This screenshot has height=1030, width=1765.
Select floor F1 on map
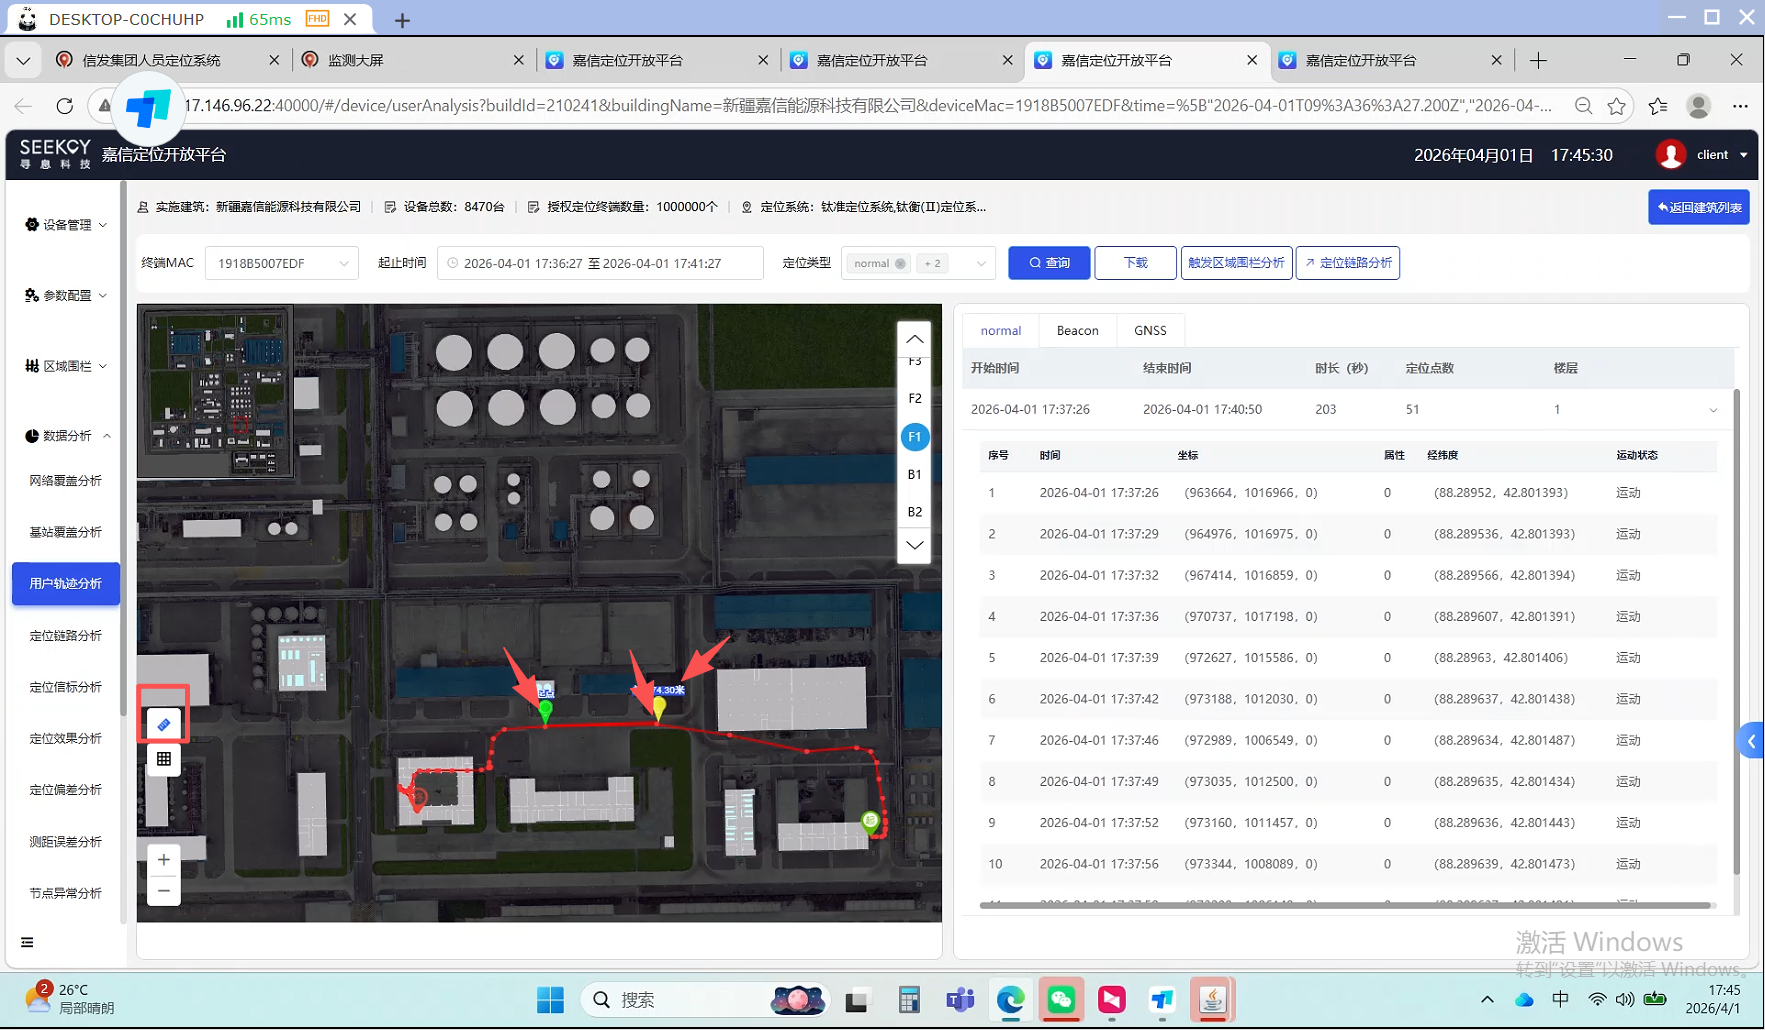(914, 437)
